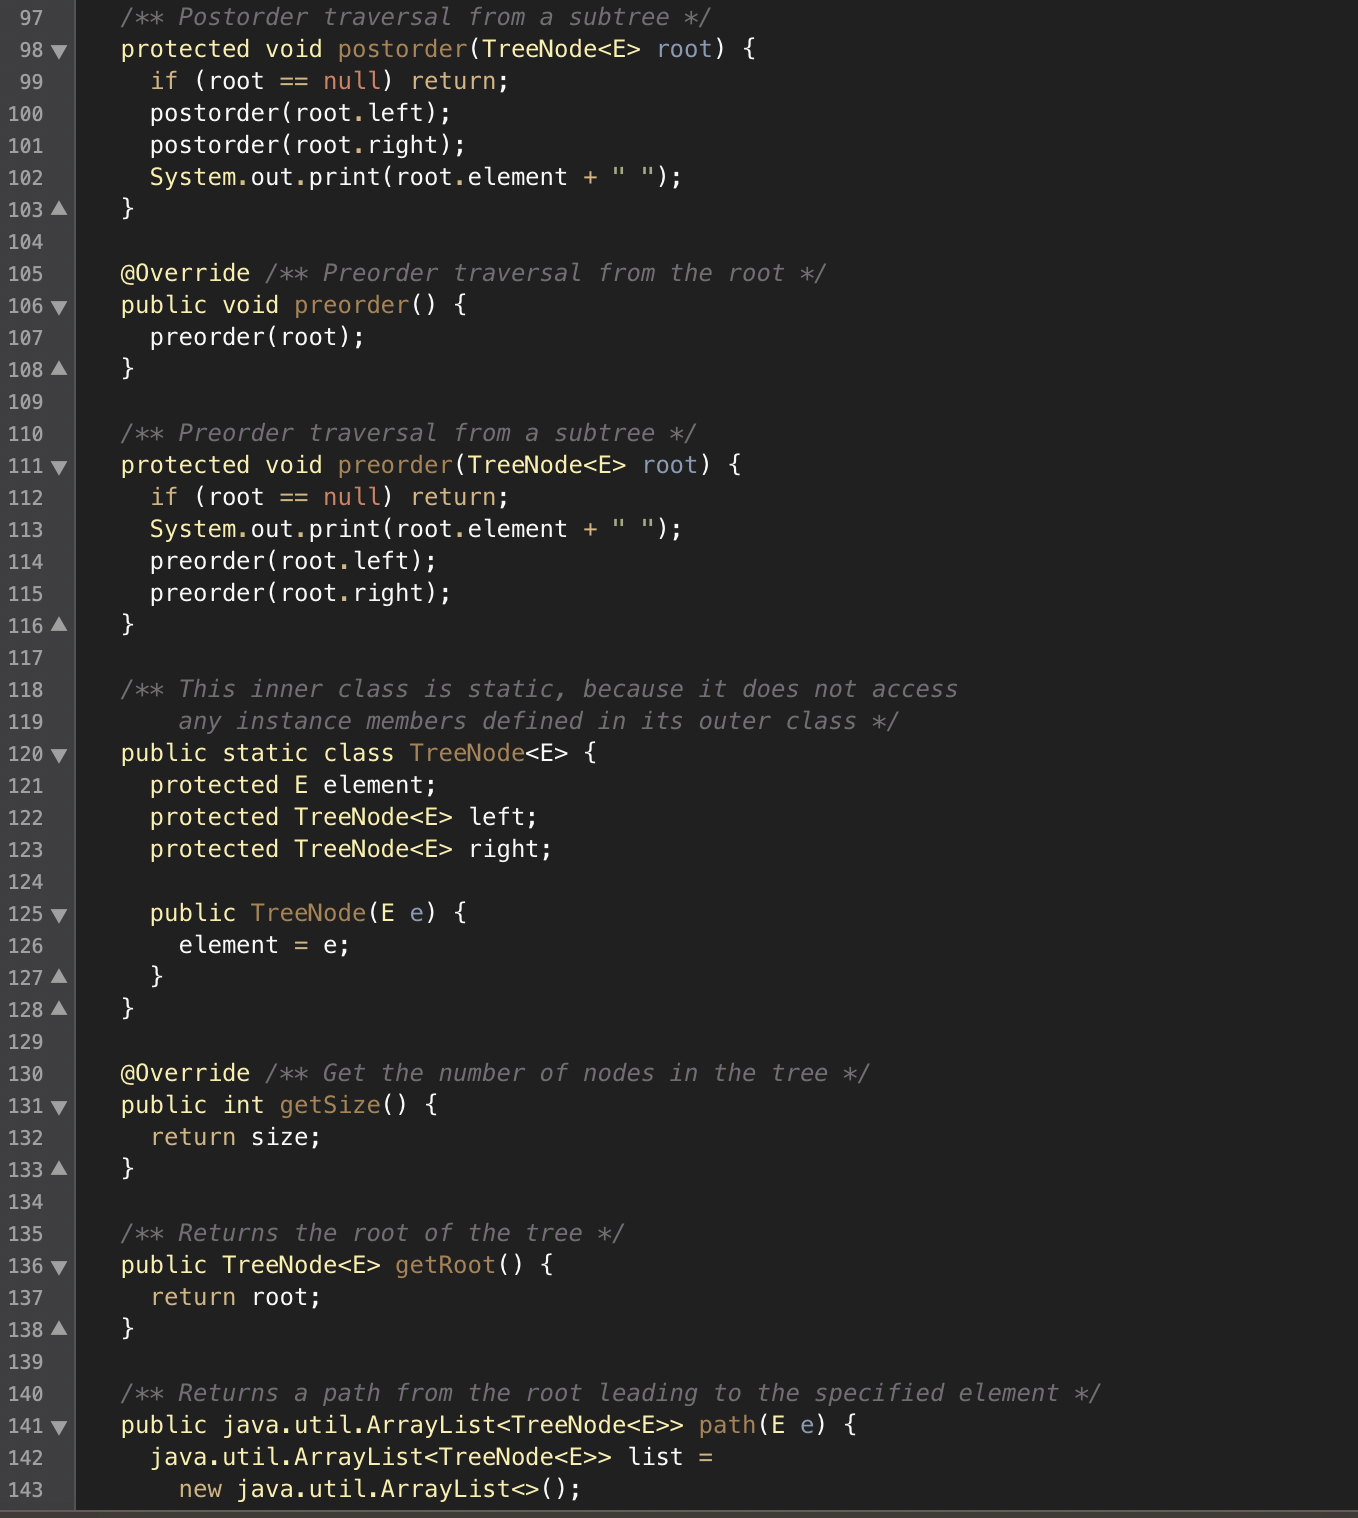Click line number 104 in the gutter
Image resolution: width=1358 pixels, height=1518 pixels.
coord(25,242)
